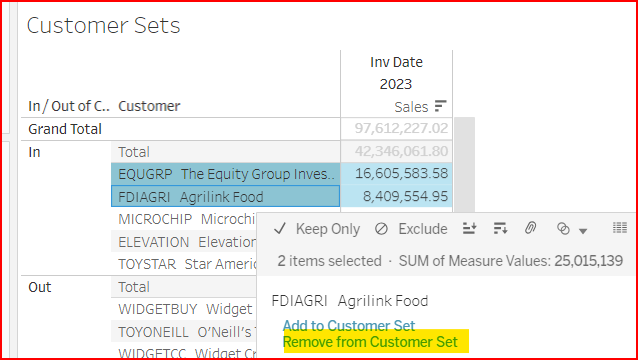The width and height of the screenshot is (638, 360).
Task: Open the dropdown arrow next to set icon
Action: click(x=583, y=231)
